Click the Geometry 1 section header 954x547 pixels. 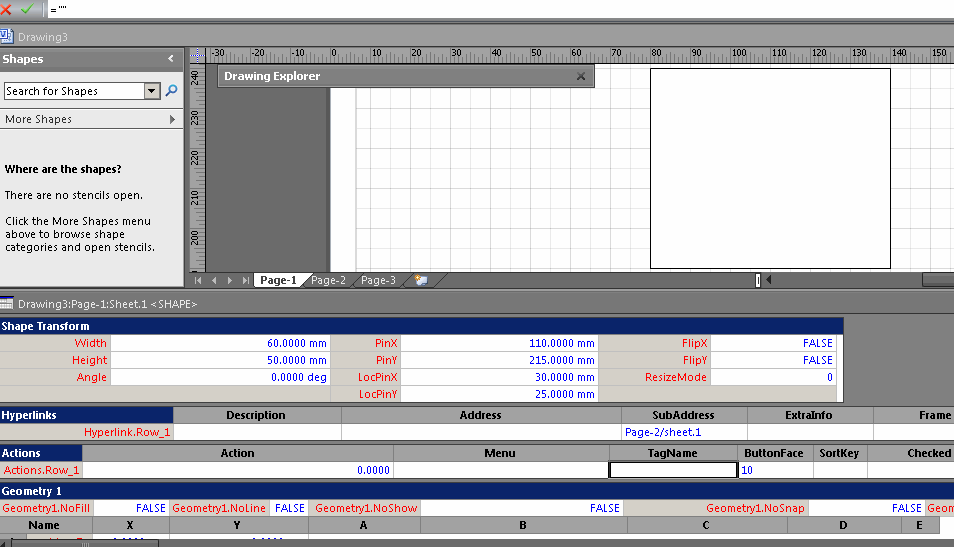coord(477,491)
